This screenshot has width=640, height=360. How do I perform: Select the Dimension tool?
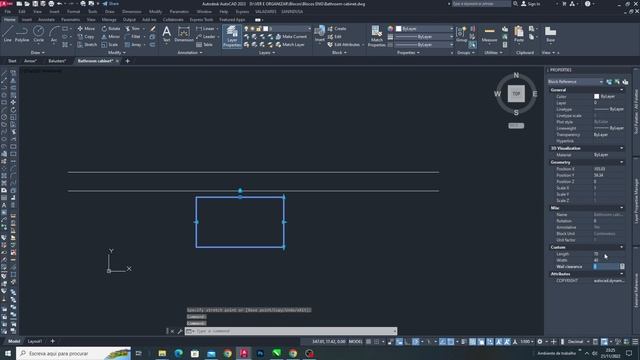click(x=184, y=34)
